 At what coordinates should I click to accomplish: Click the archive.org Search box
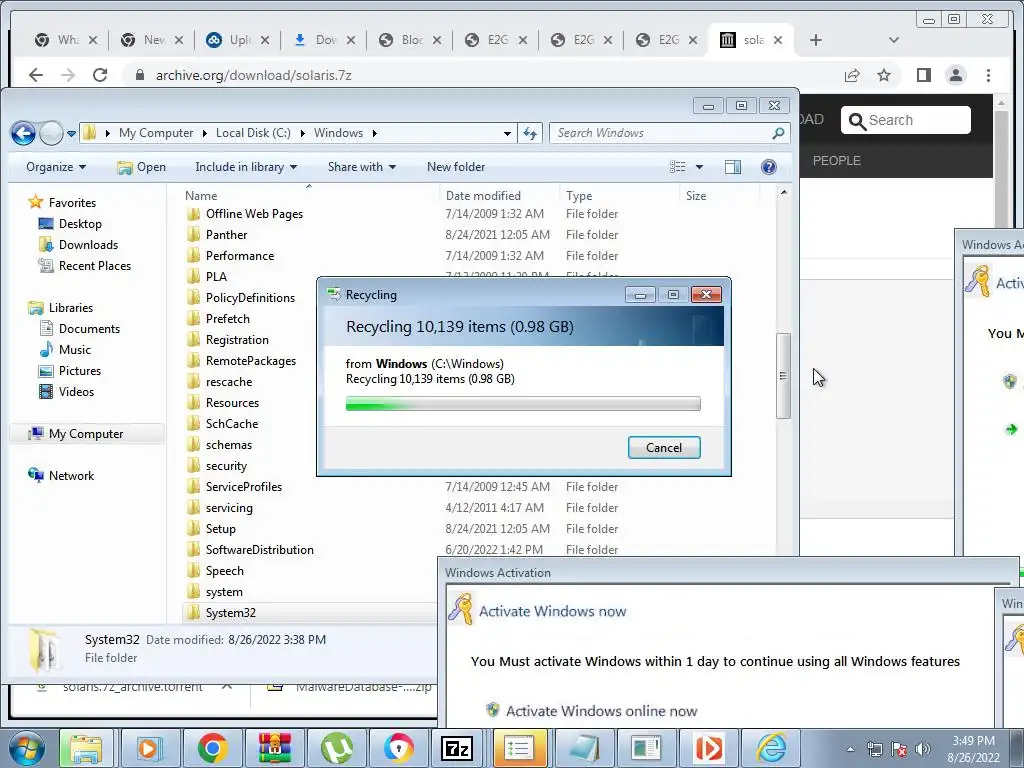[905, 120]
